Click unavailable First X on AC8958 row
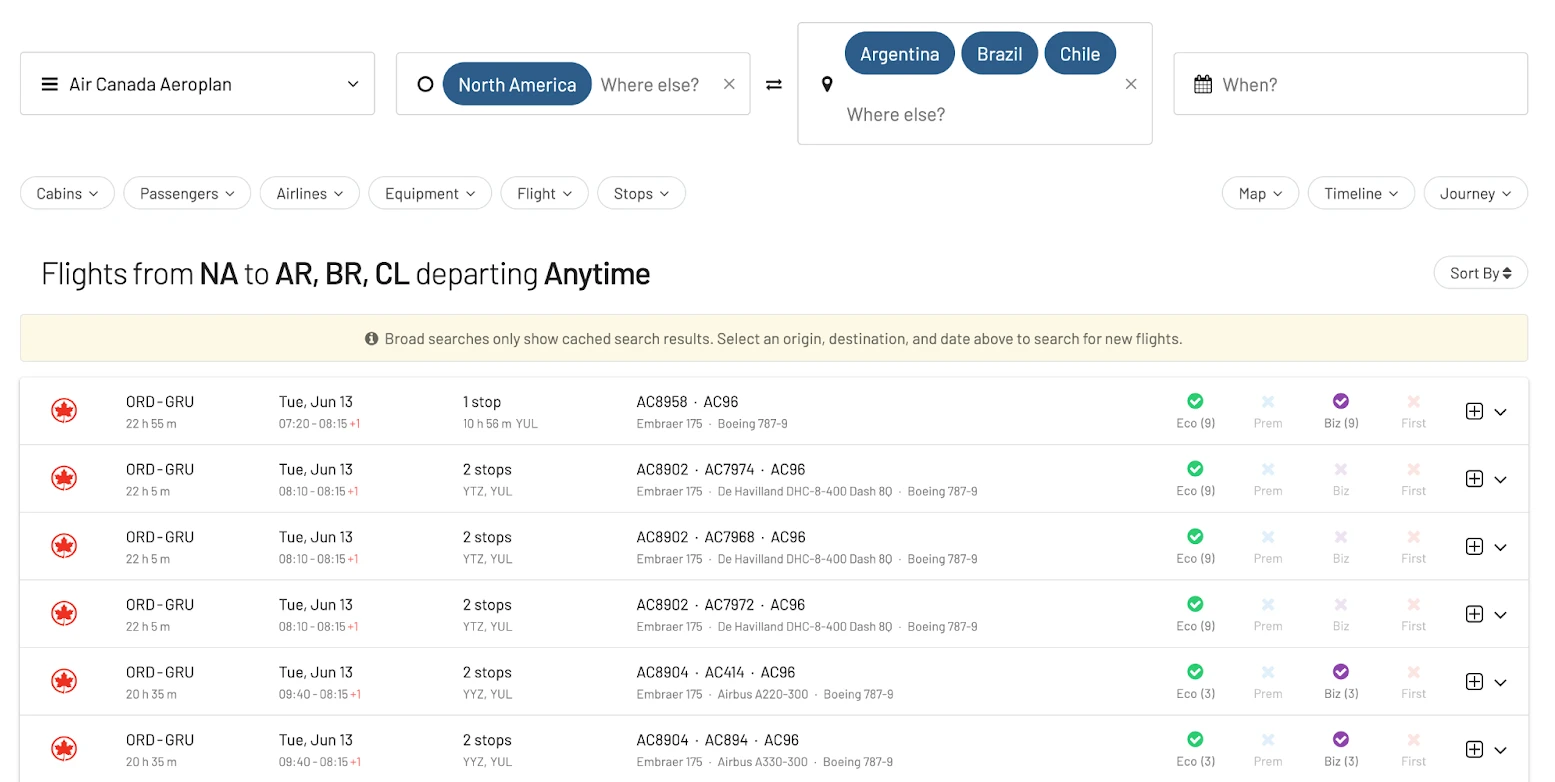The width and height of the screenshot is (1555, 782). [1414, 401]
